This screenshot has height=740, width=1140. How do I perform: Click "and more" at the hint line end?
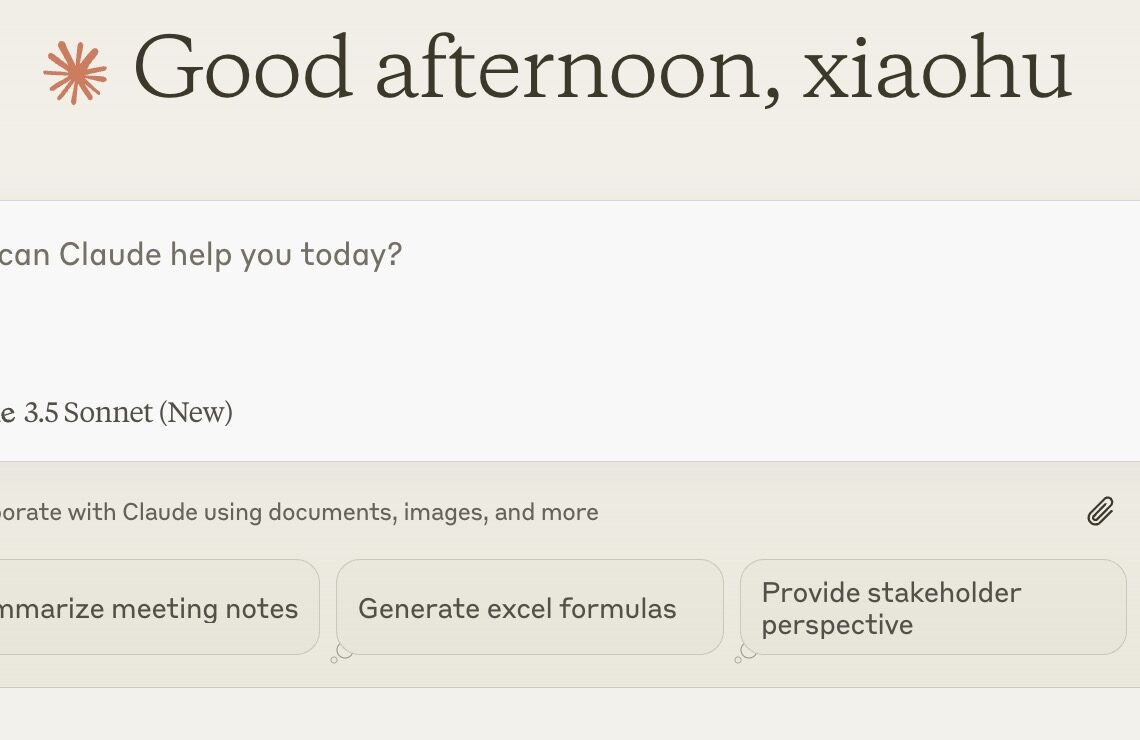(546, 513)
